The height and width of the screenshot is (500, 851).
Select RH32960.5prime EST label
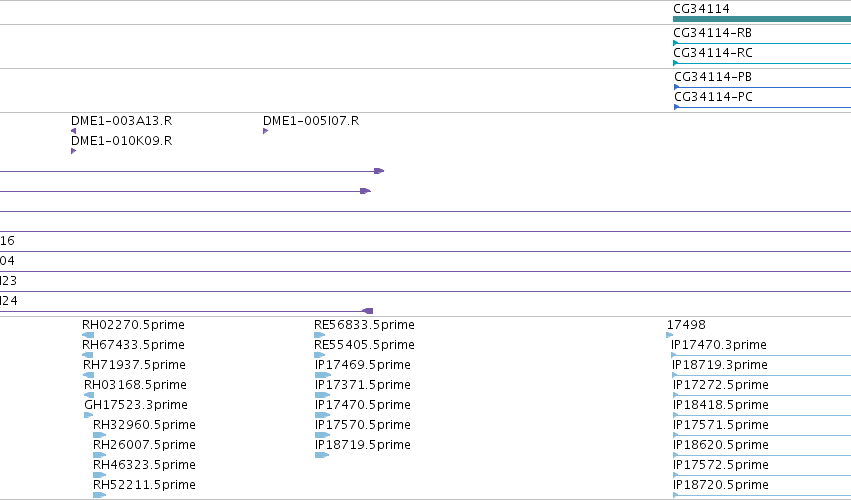click(144, 426)
